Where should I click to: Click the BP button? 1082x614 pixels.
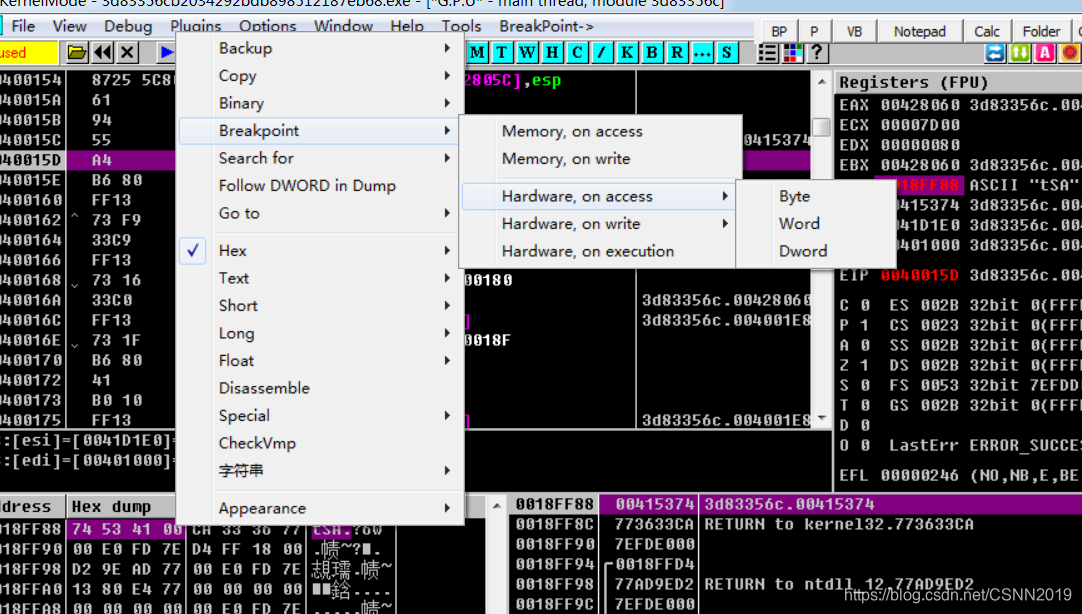779,31
